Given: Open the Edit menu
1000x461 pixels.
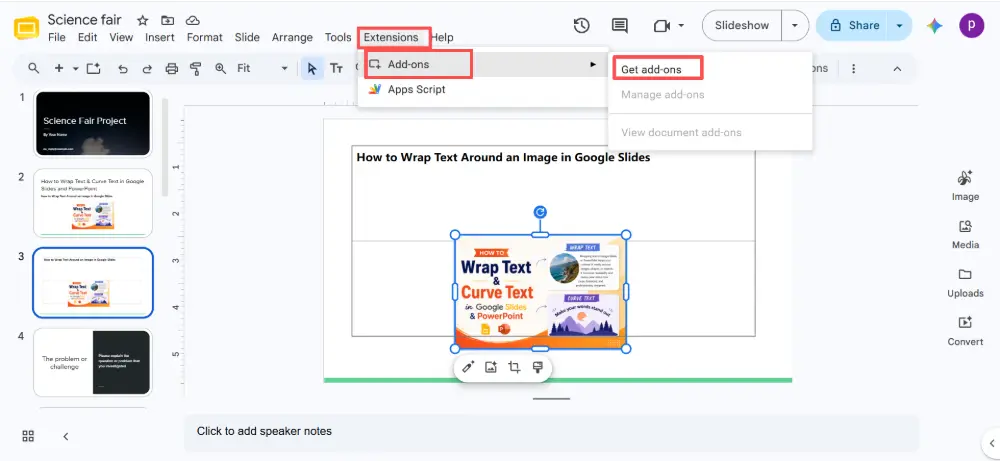Looking at the screenshot, I should pyautogui.click(x=87, y=38).
